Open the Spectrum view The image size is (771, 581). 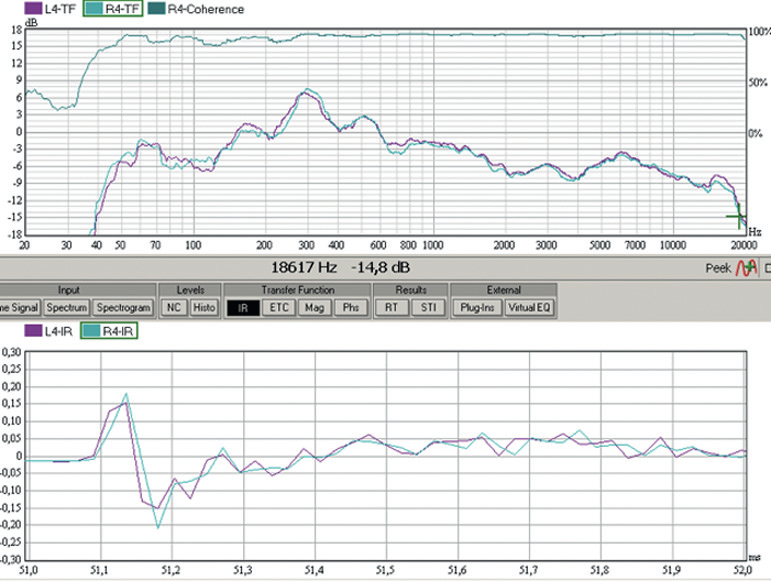66,308
